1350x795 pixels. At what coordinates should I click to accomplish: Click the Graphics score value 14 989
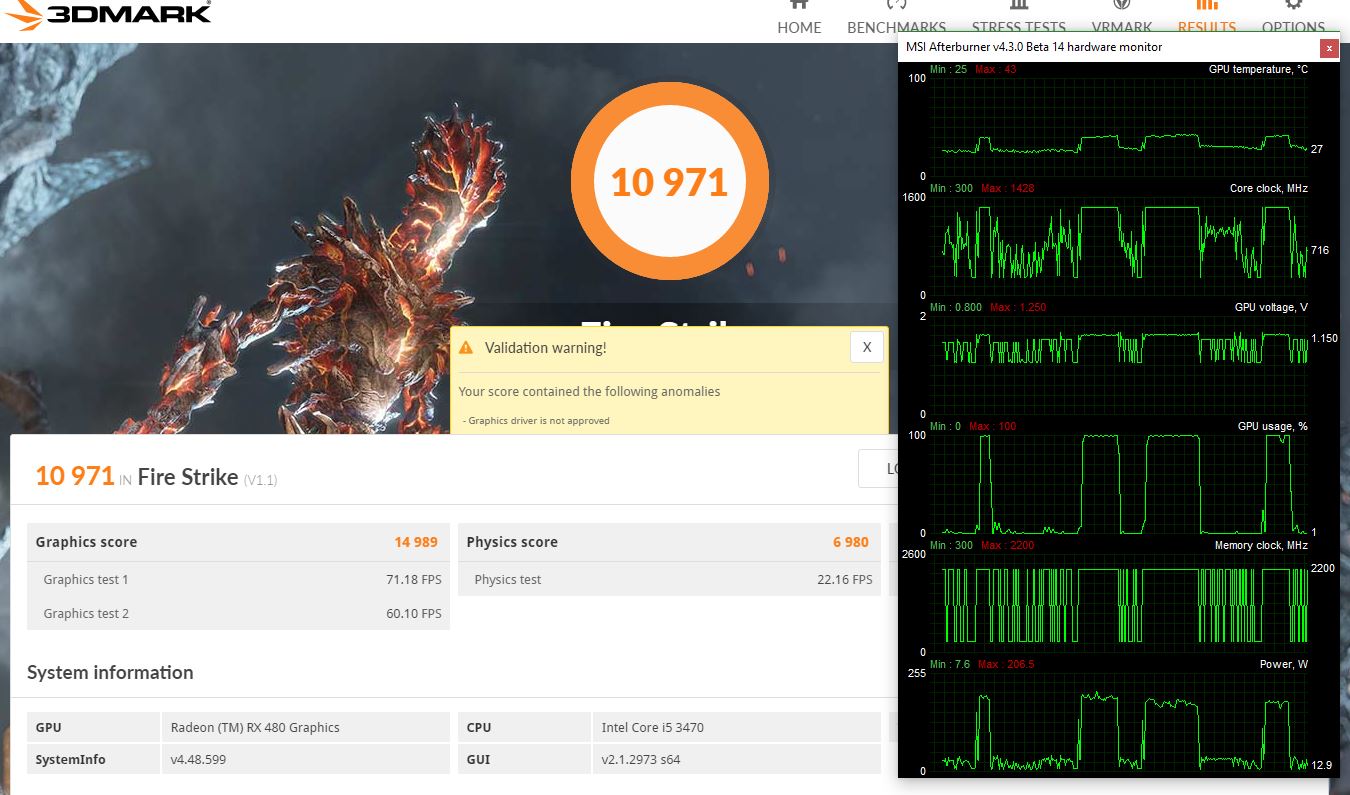(416, 542)
